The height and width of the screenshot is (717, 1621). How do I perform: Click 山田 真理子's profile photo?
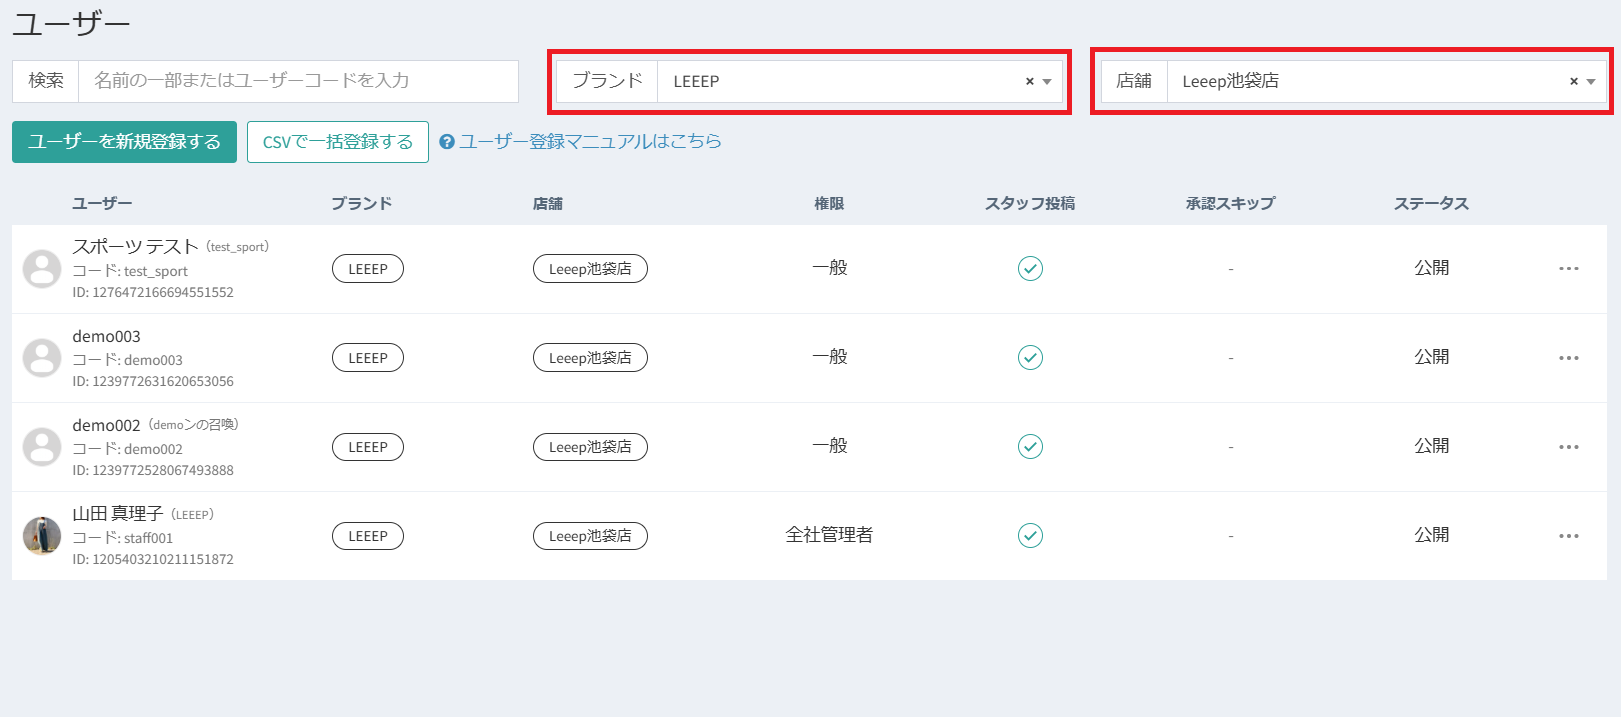tap(42, 536)
